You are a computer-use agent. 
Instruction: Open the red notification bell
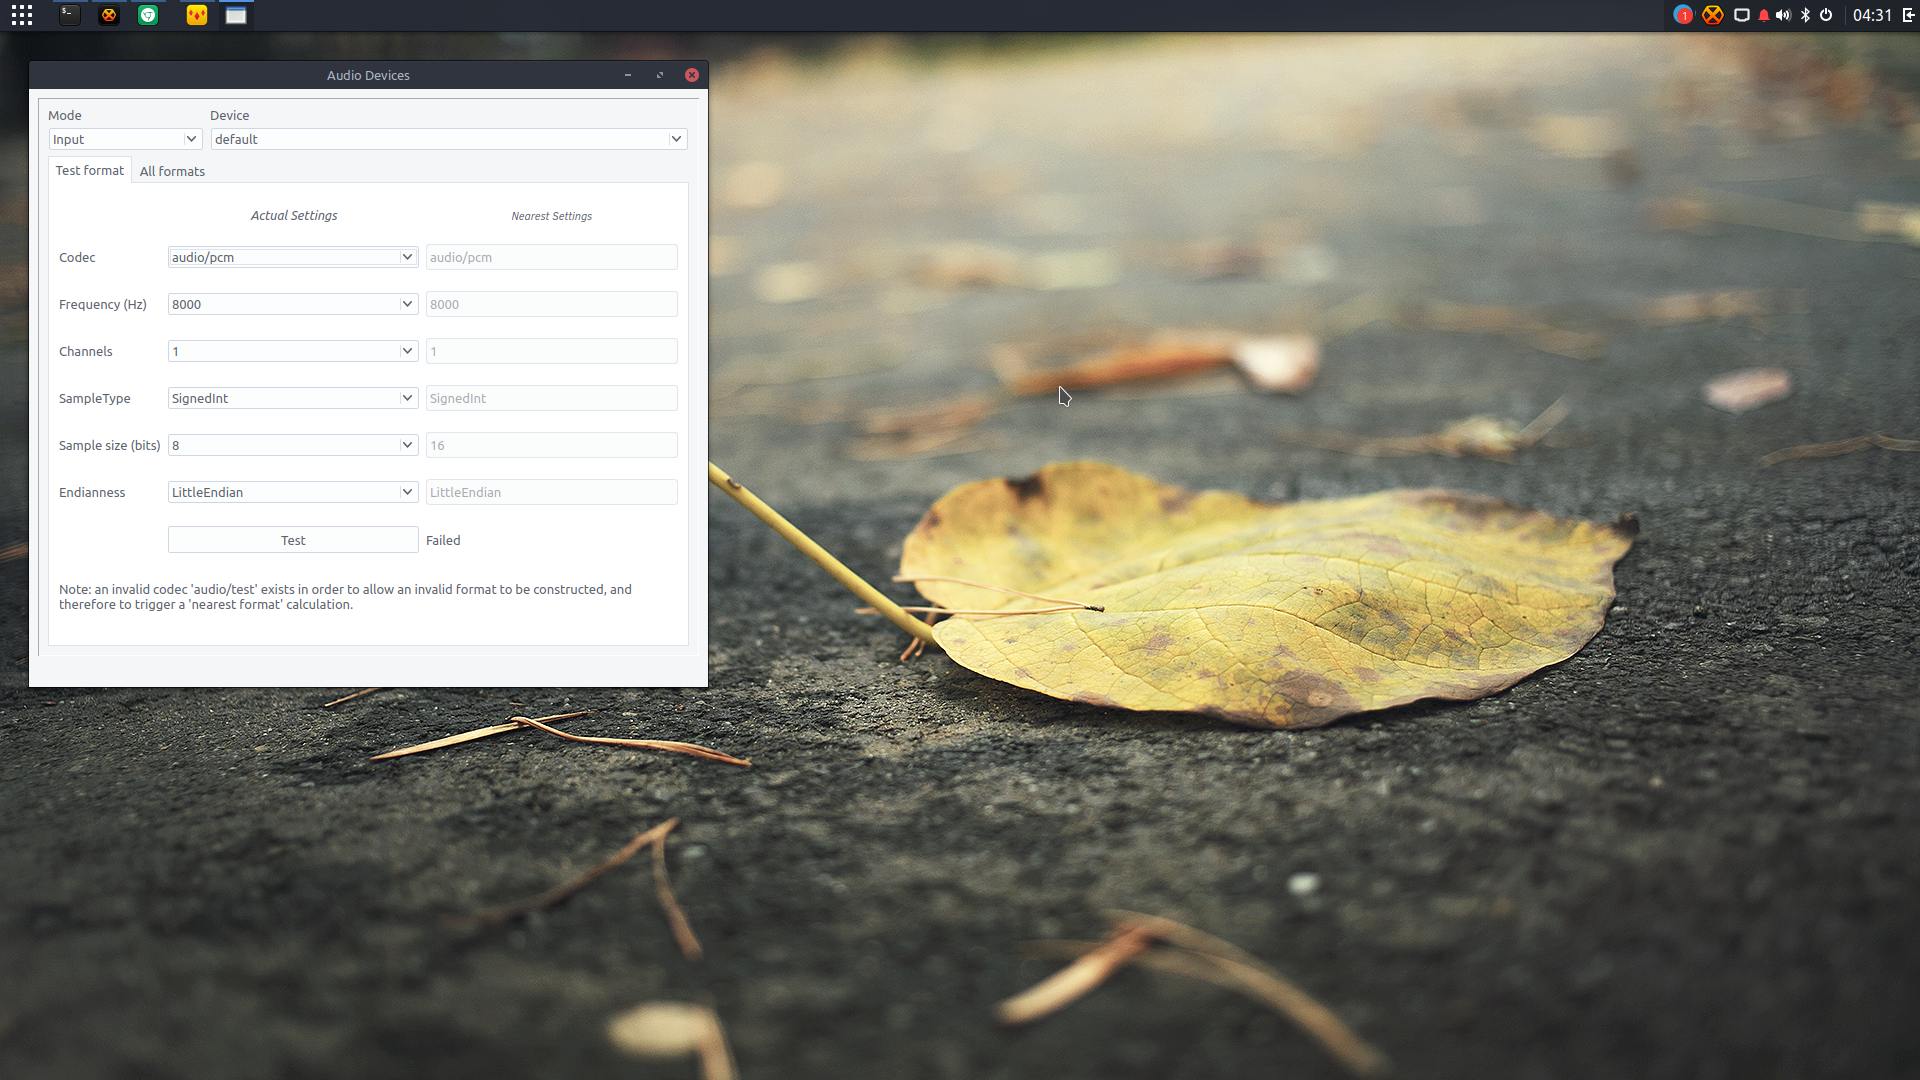pos(1763,15)
